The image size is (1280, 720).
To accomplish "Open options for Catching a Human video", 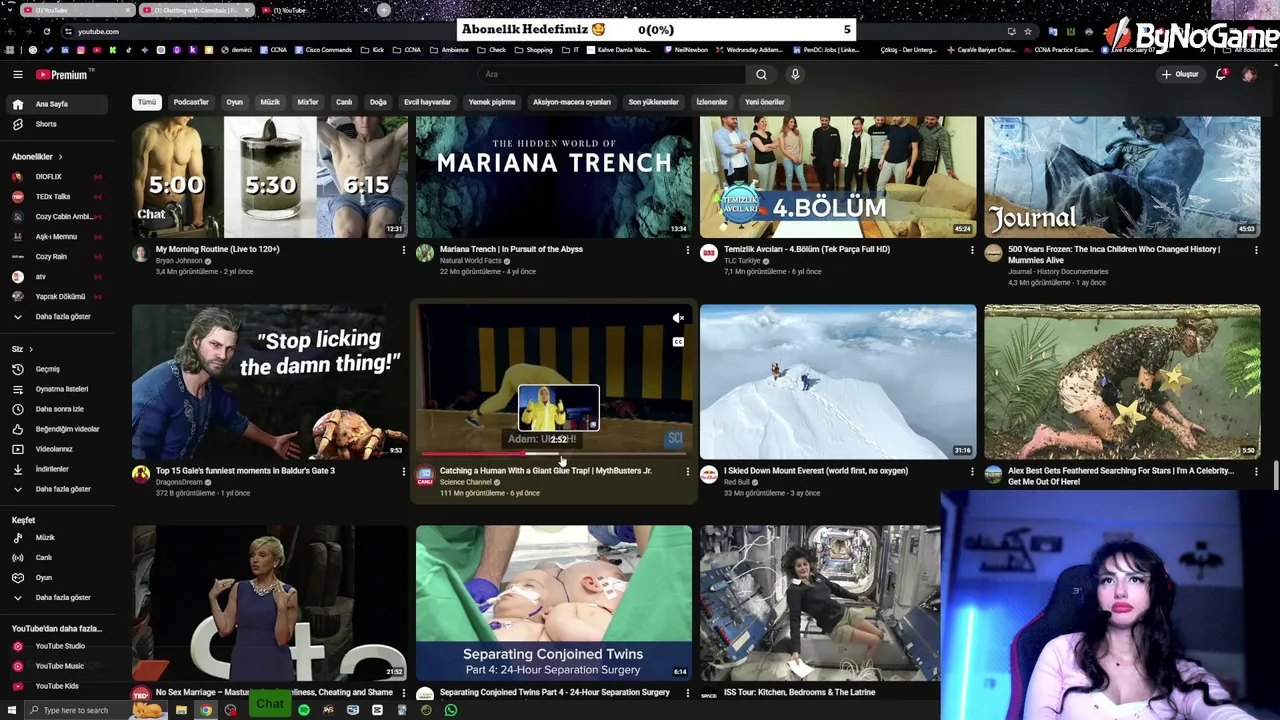I will (687, 471).
